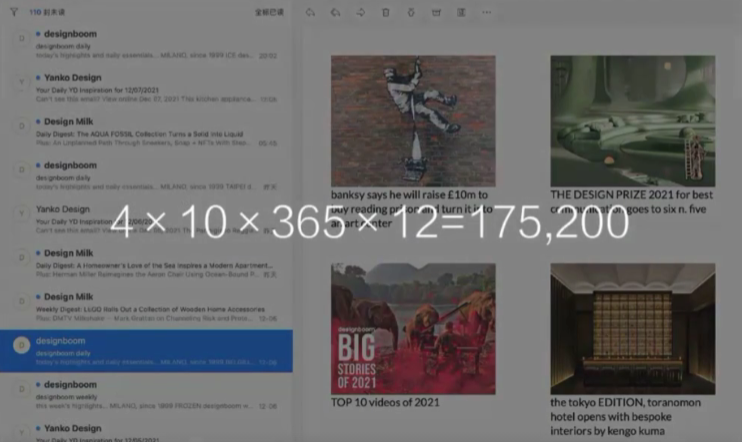
Task: Open Design Milk Weekly Digest LEGO email
Action: 146,307
